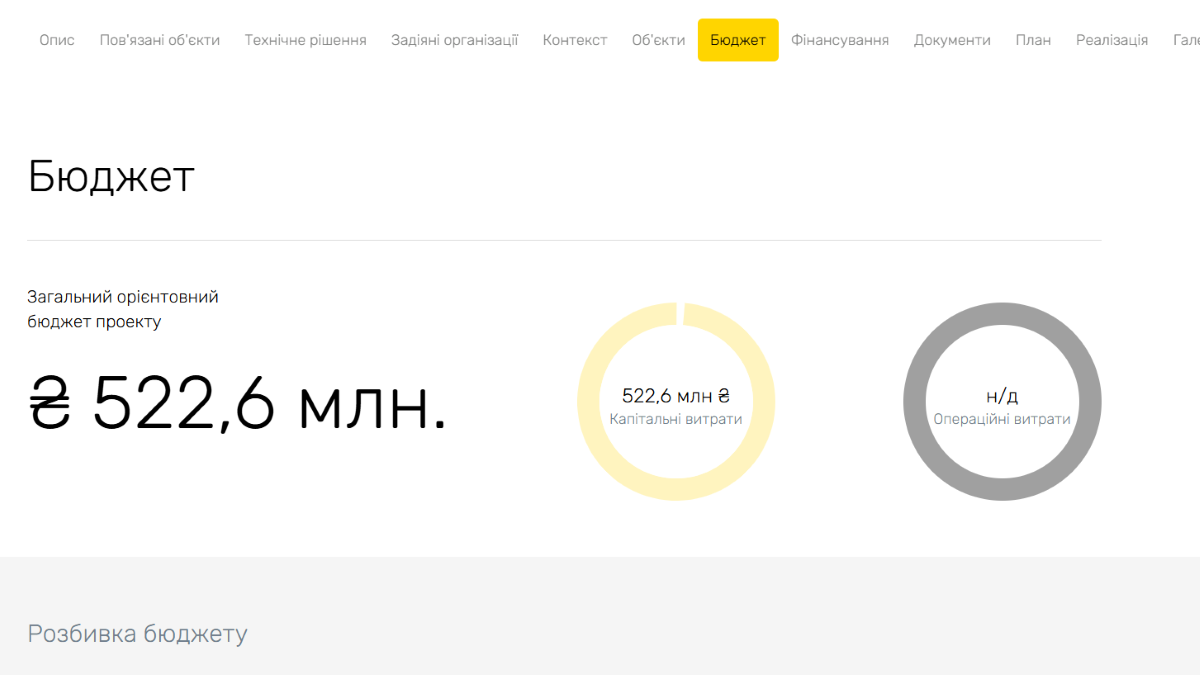Open the Опис tab

point(57,40)
